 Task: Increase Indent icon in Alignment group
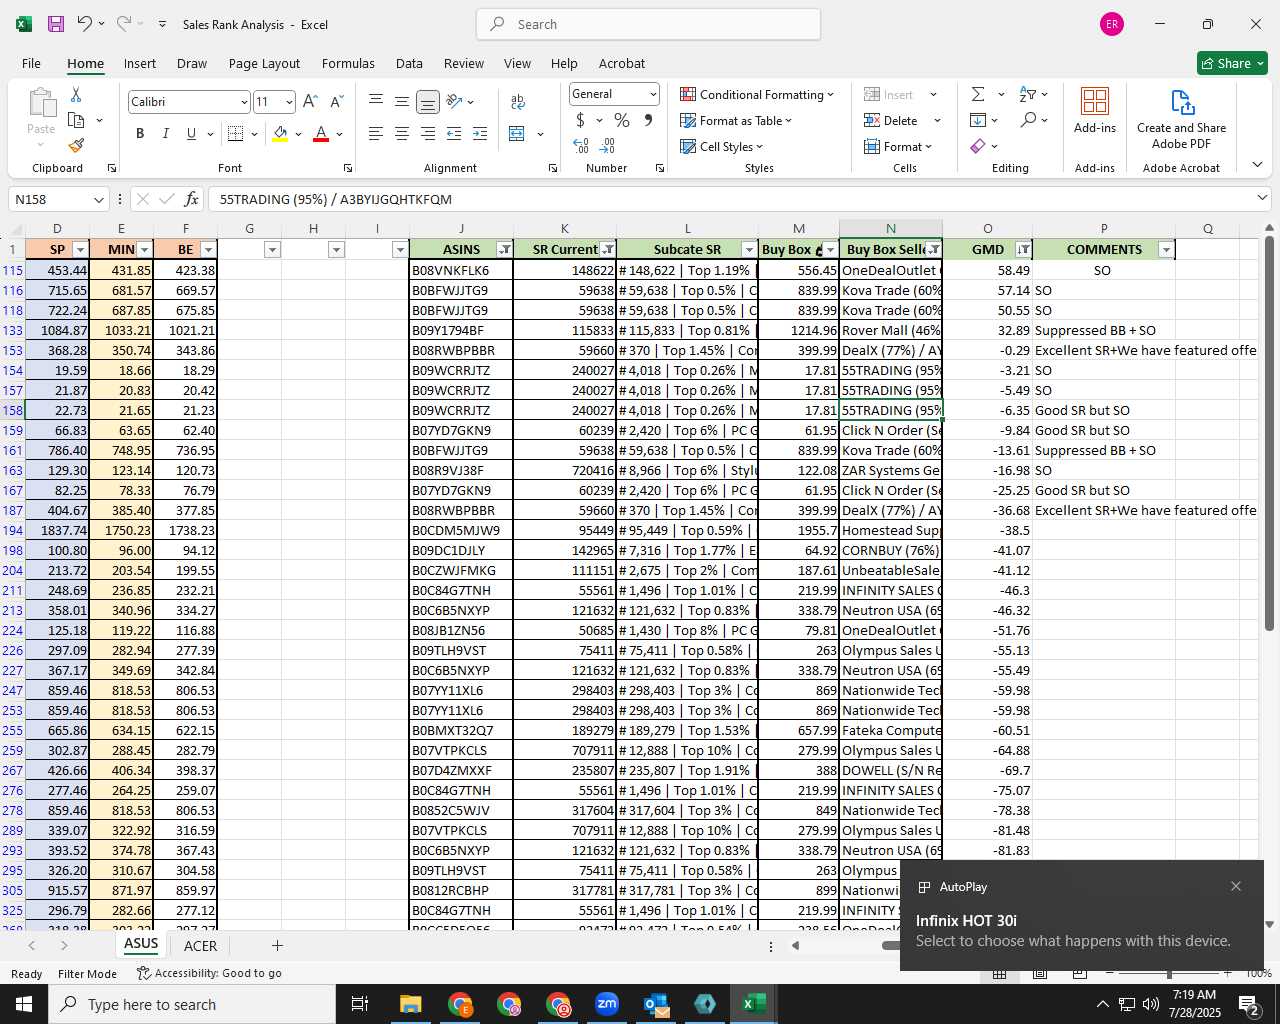click(480, 134)
